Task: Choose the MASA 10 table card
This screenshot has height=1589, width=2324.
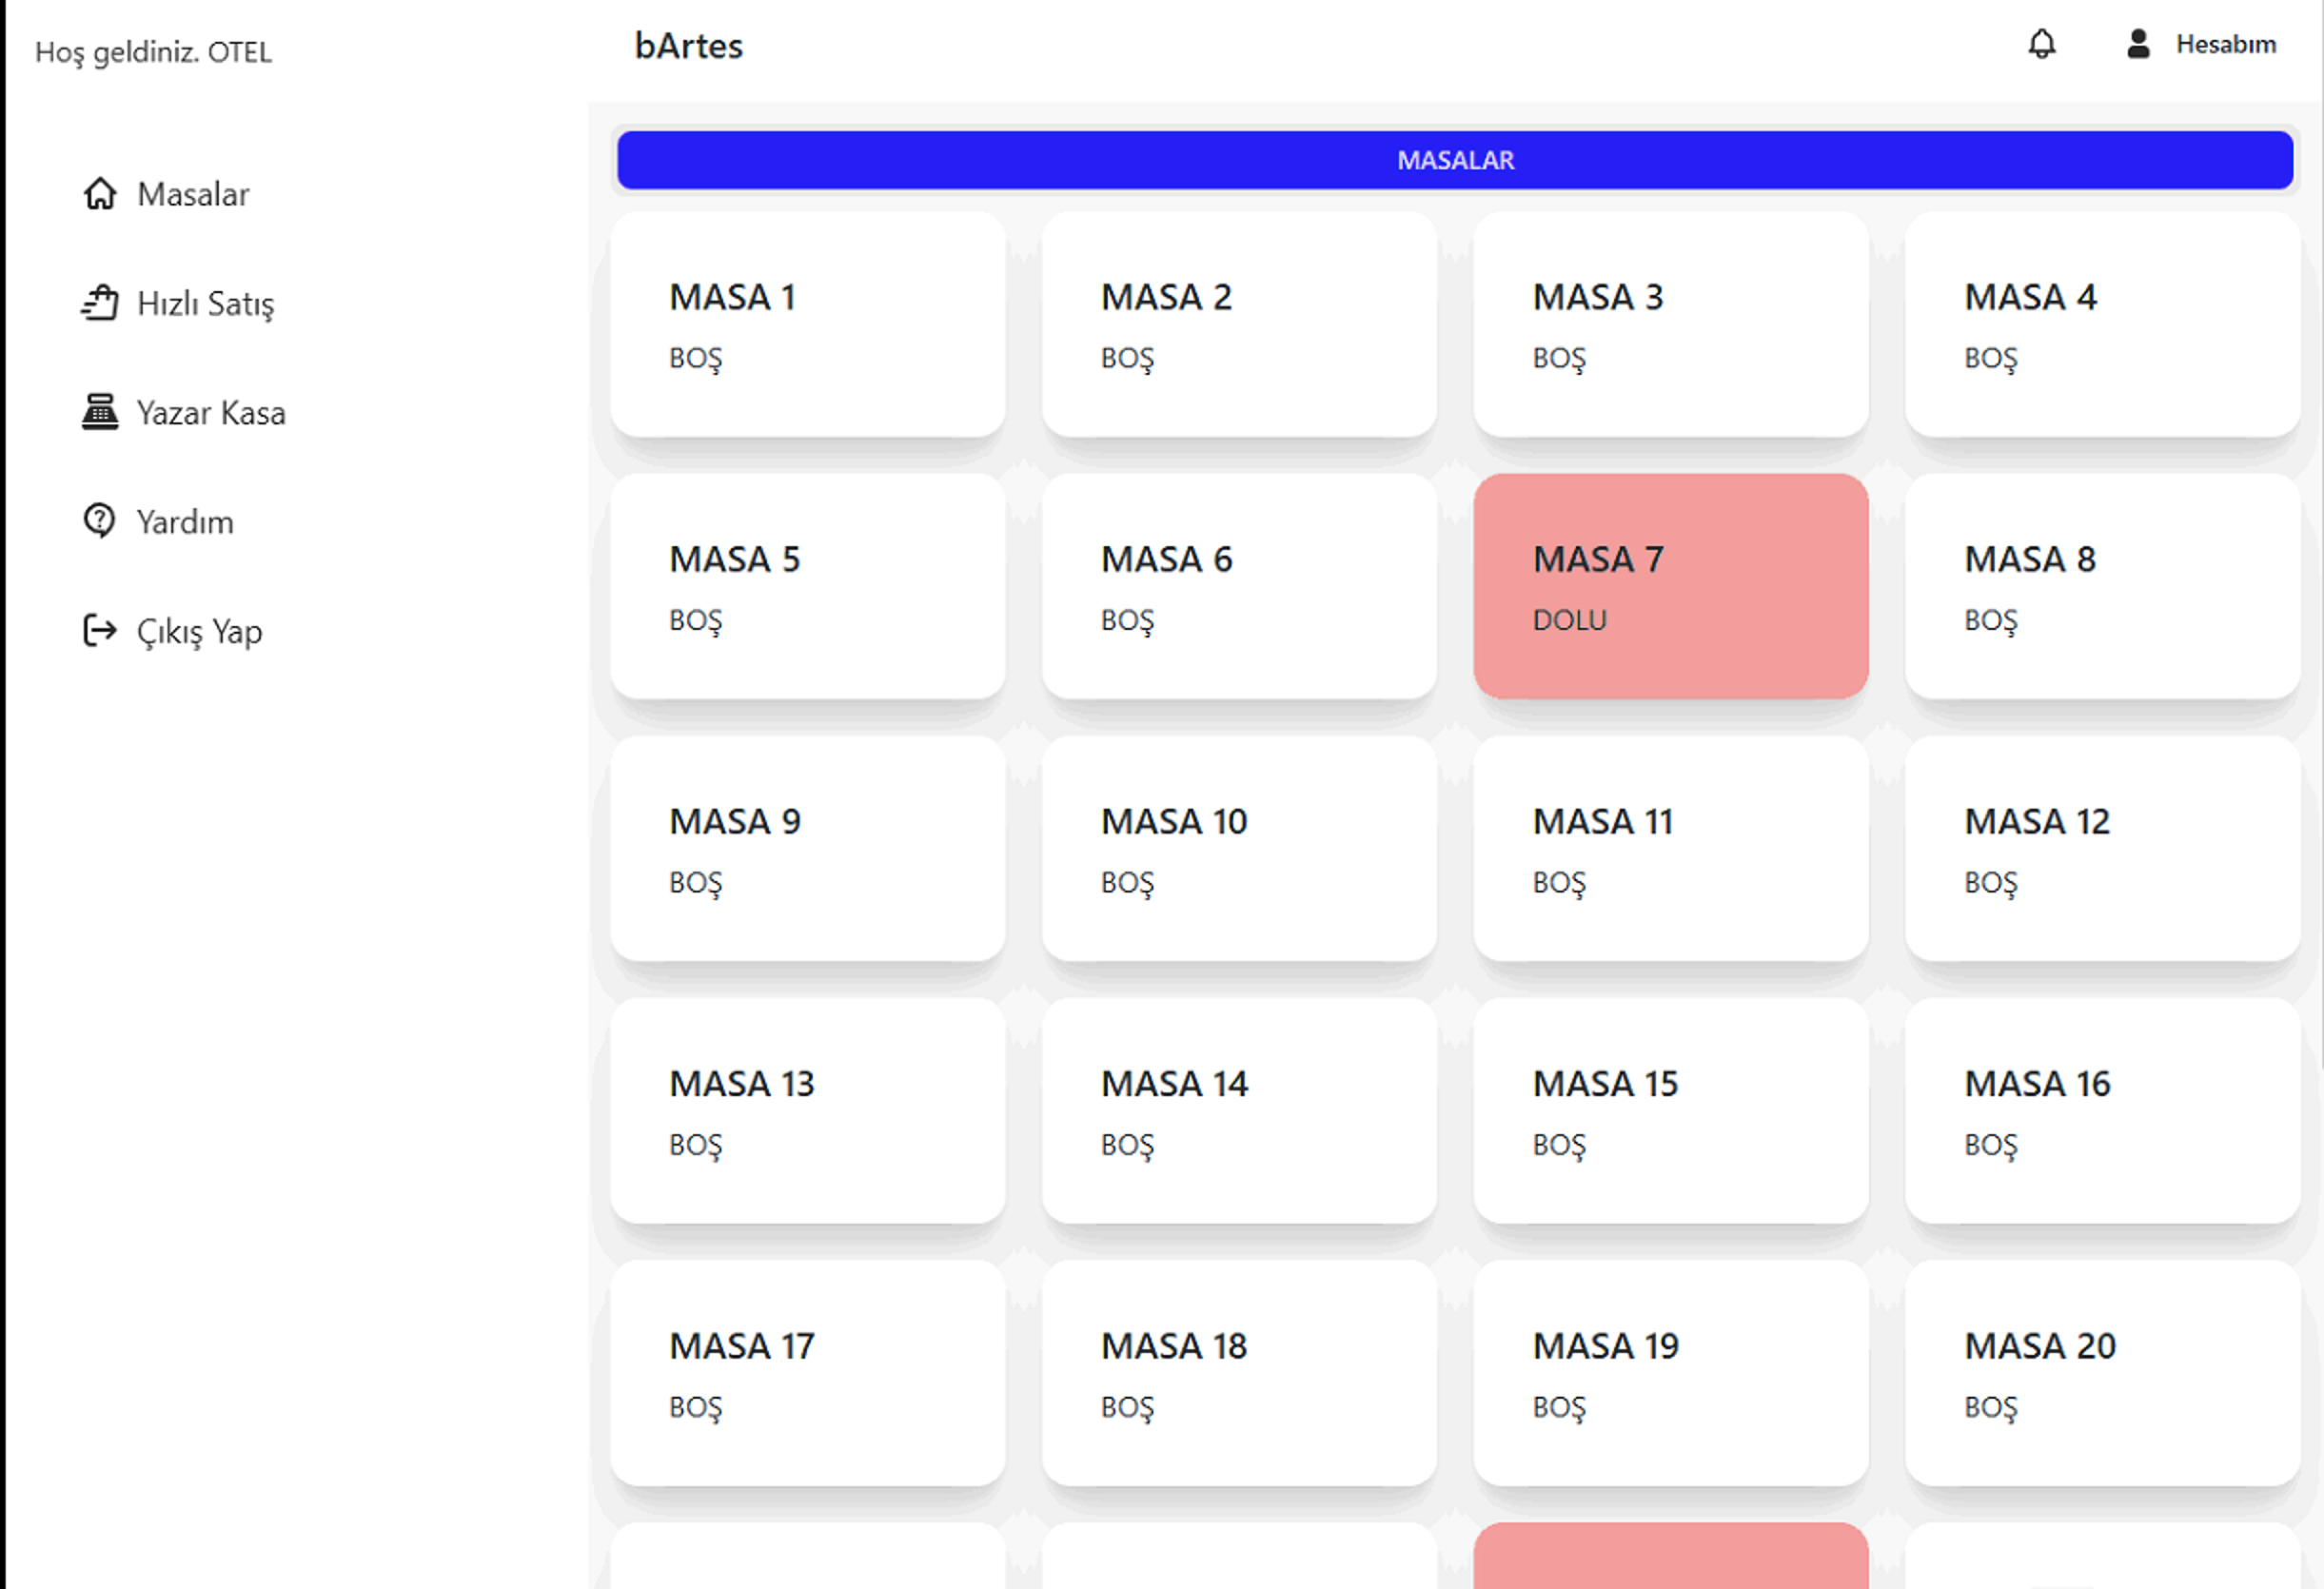Action: point(1238,848)
